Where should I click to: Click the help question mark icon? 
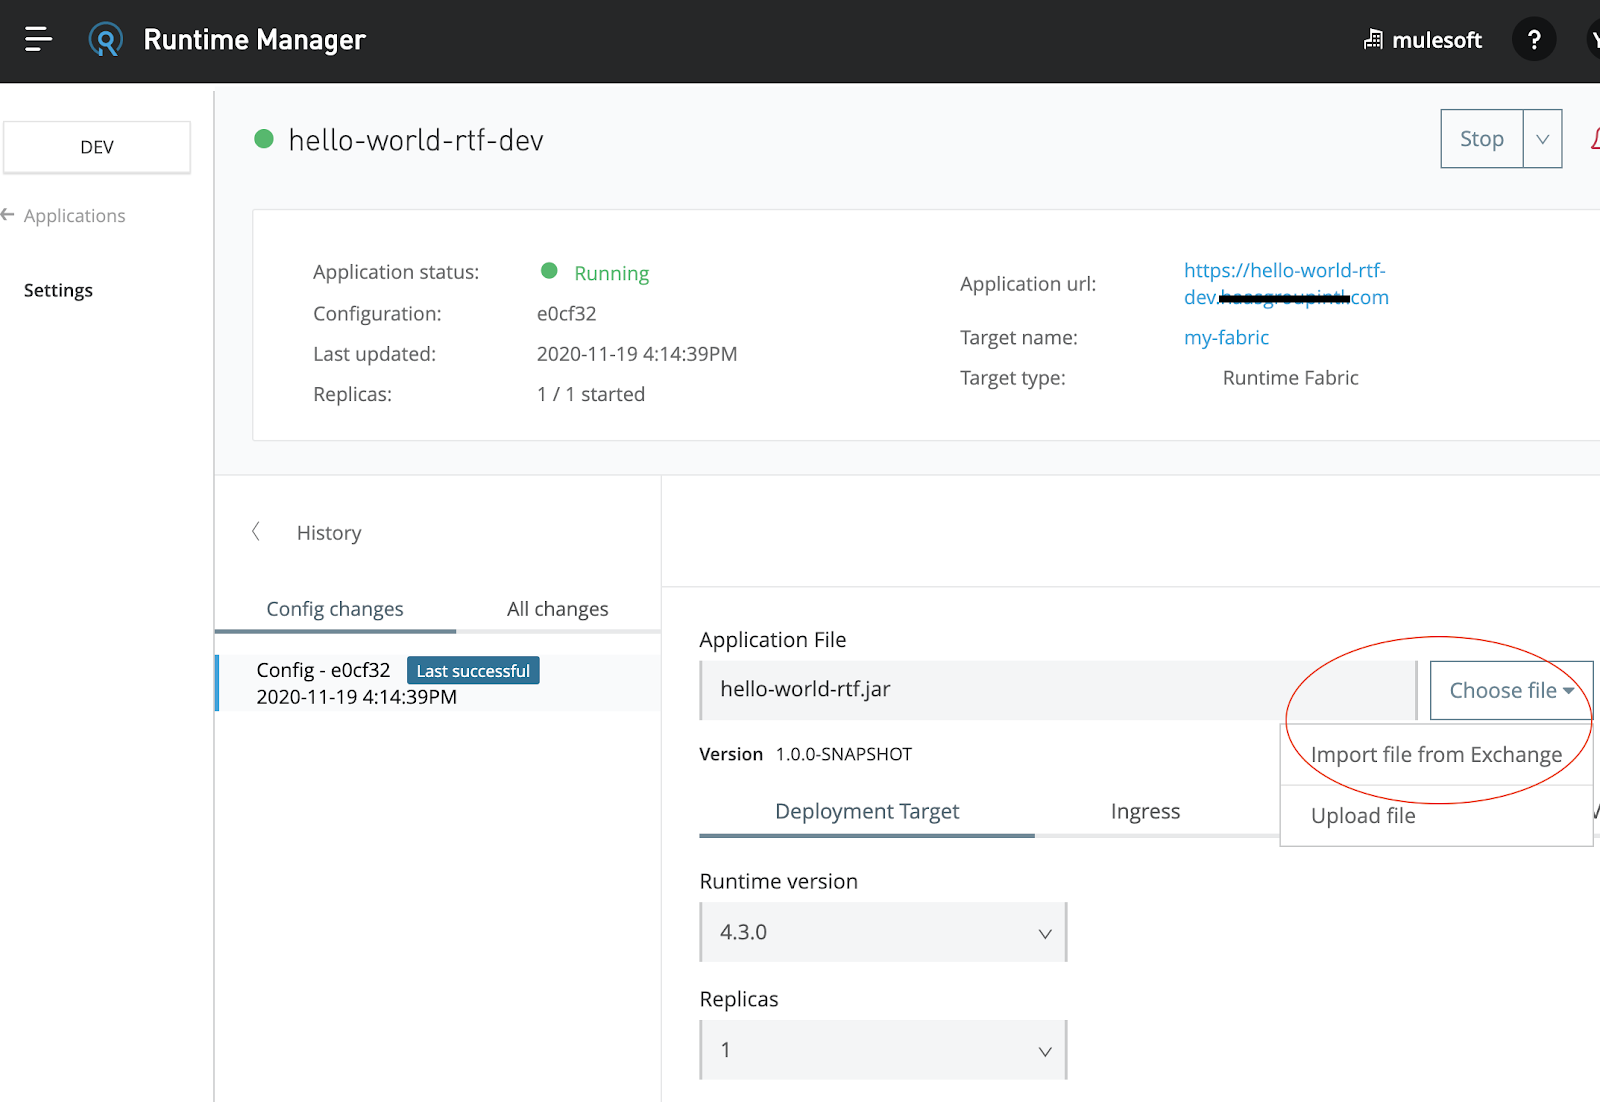[x=1533, y=40]
